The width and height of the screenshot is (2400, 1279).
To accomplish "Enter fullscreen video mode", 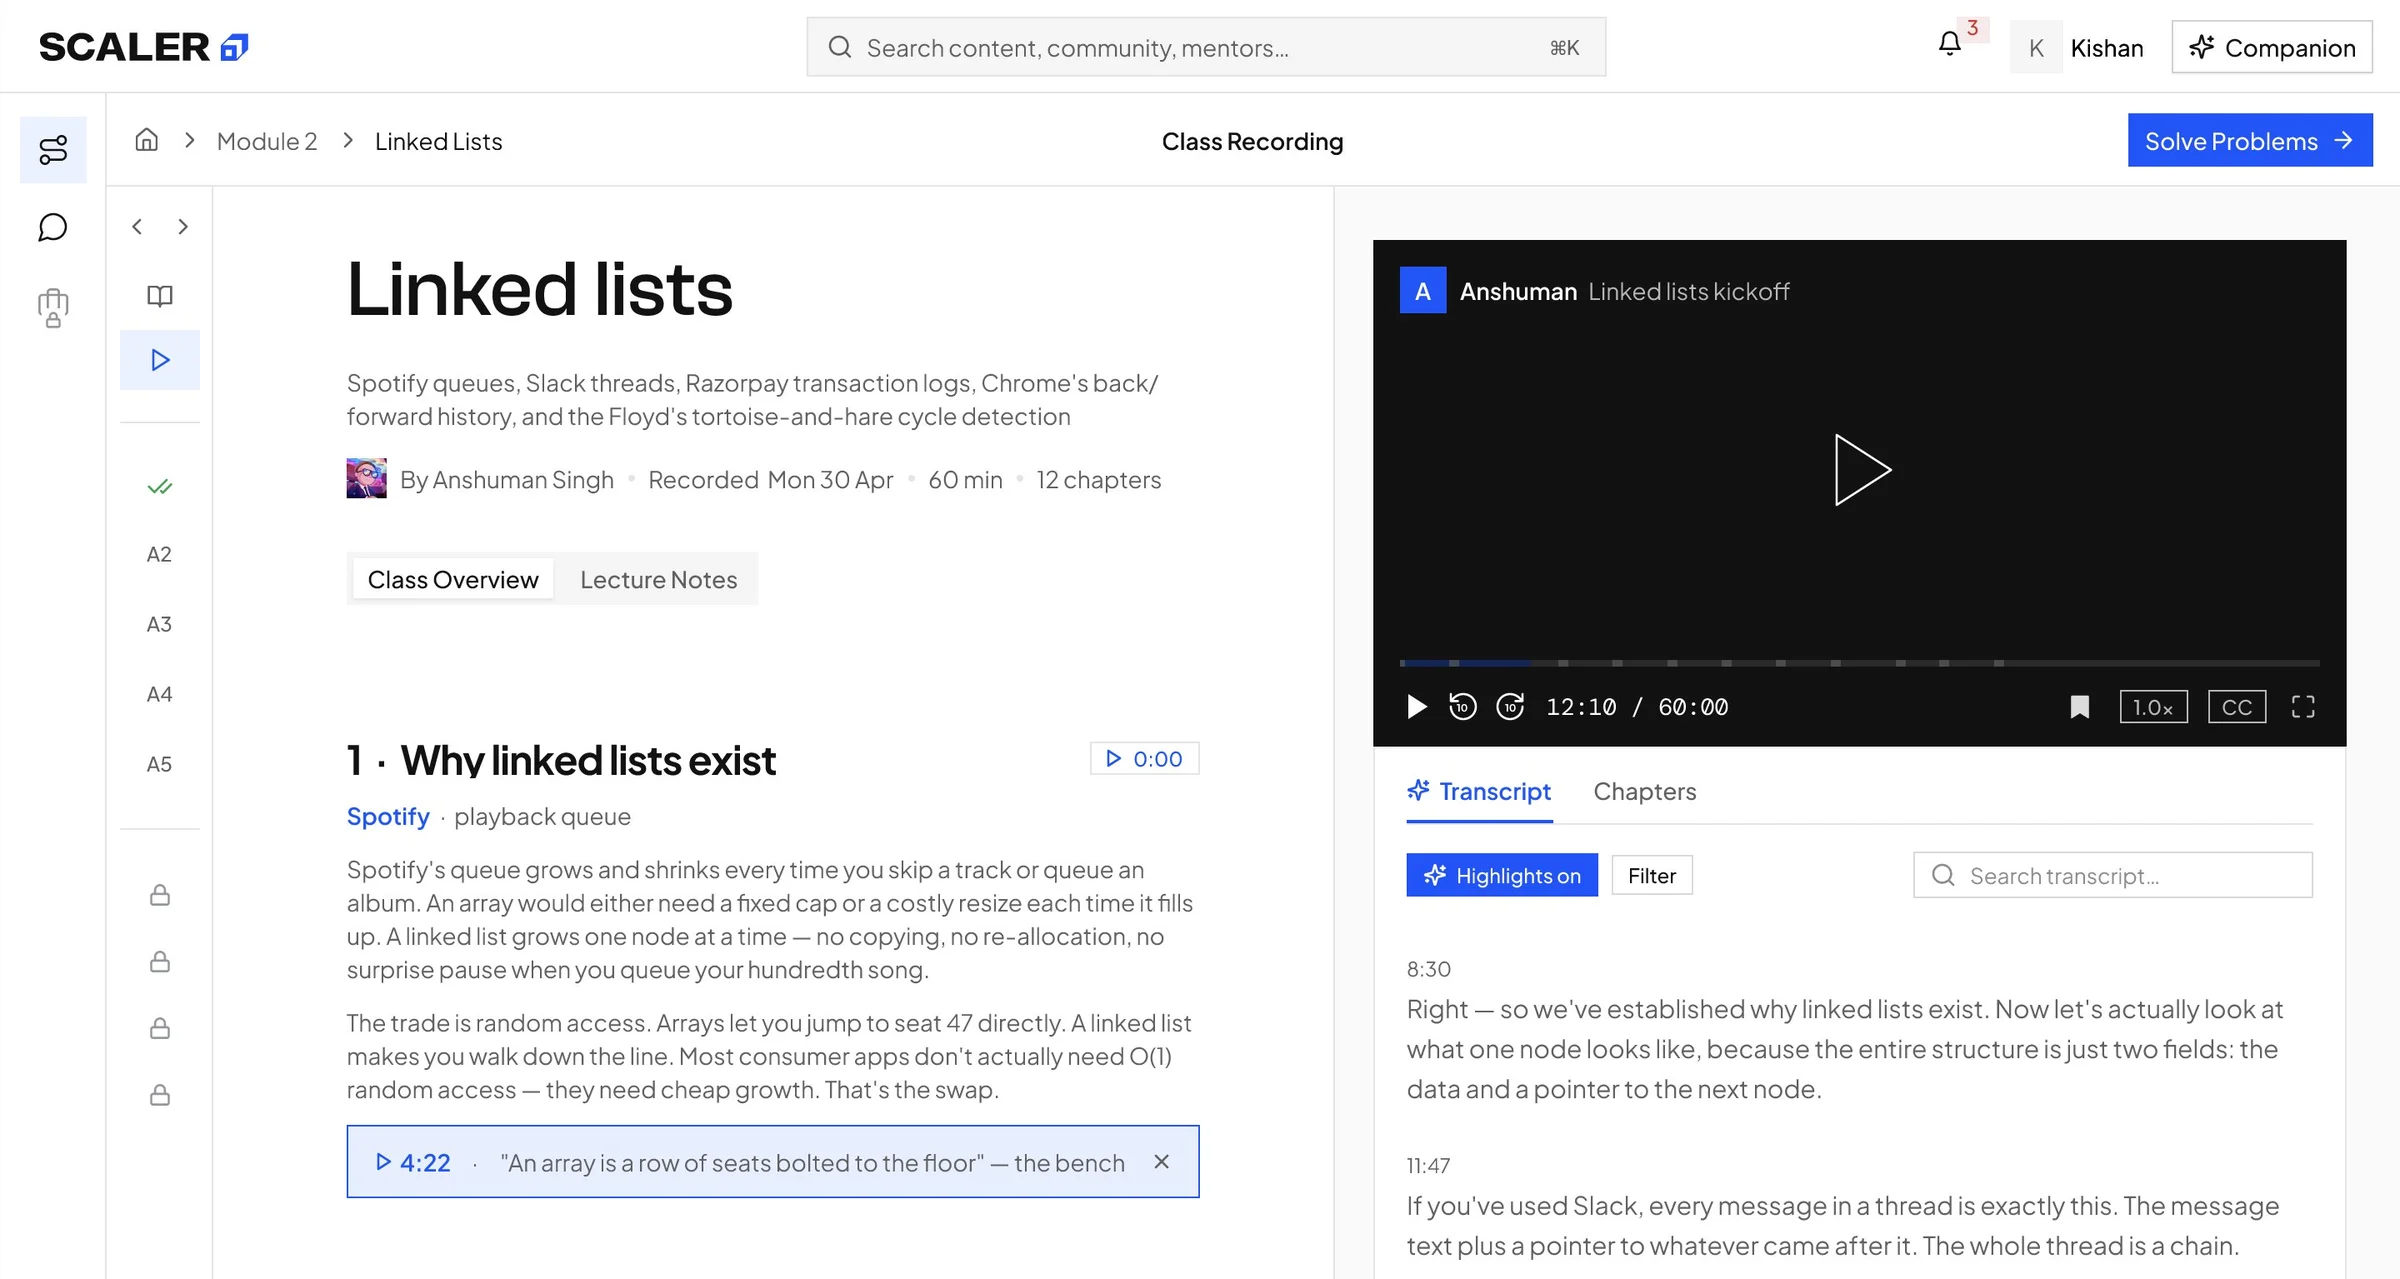I will coord(2303,707).
